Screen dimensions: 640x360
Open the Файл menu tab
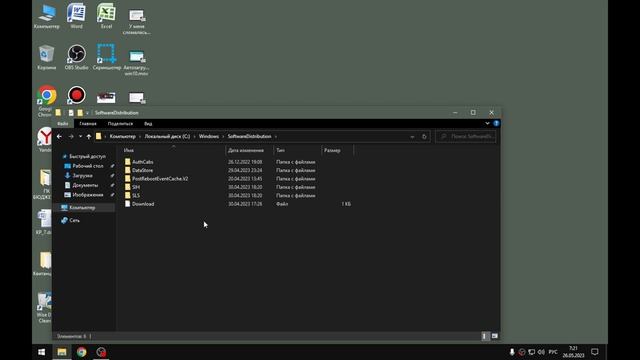click(62, 123)
